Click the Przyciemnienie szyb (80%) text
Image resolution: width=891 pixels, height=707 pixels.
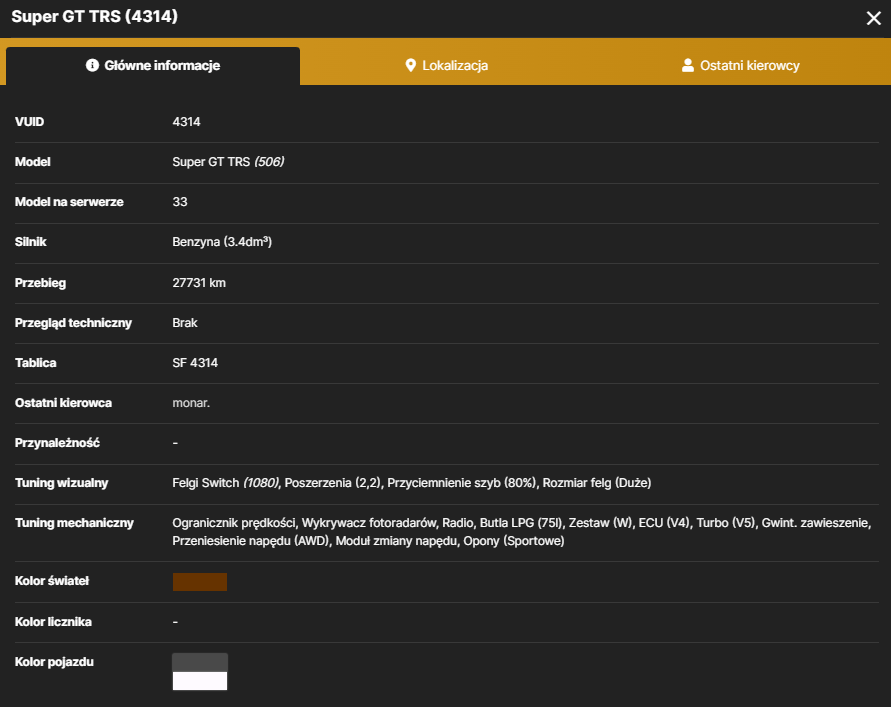462,483
